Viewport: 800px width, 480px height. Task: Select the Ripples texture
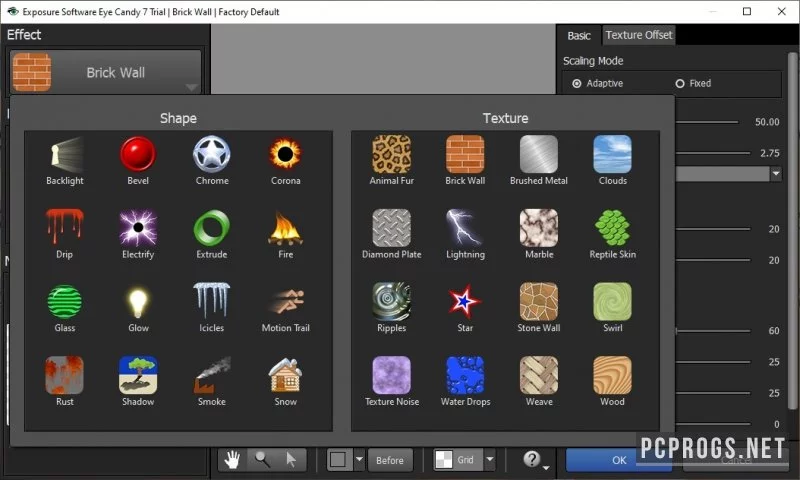point(392,301)
